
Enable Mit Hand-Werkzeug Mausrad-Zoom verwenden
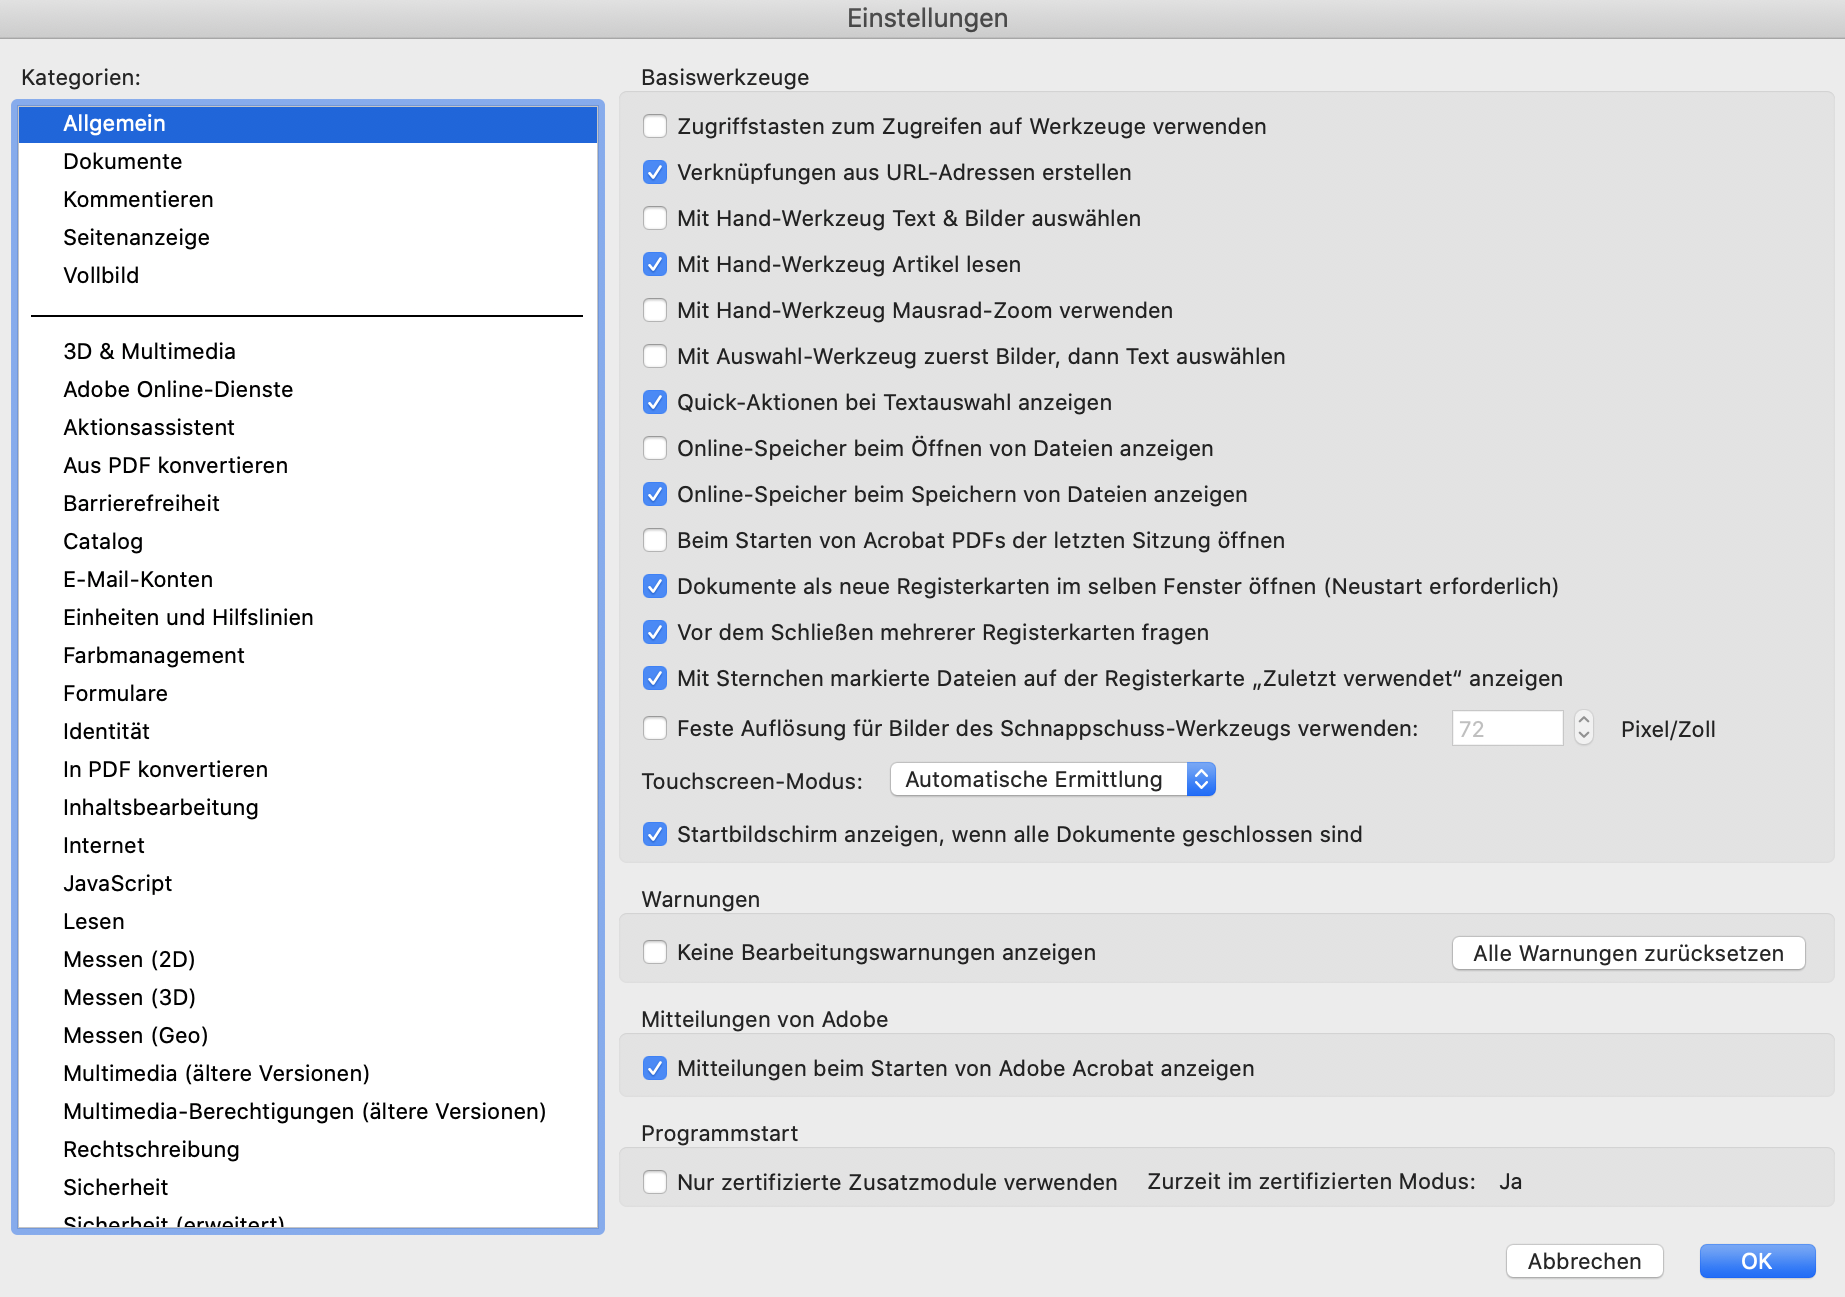coord(655,310)
